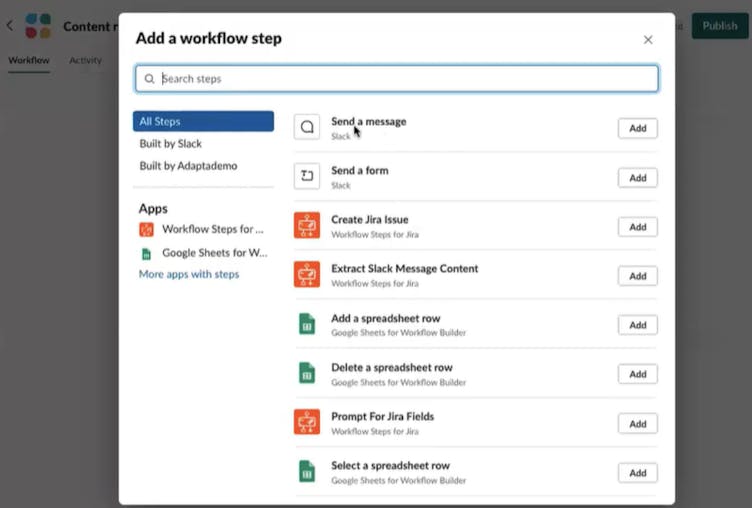Click the back arrow in the background window
This screenshot has height=508, width=752.
pyautogui.click(x=10, y=25)
